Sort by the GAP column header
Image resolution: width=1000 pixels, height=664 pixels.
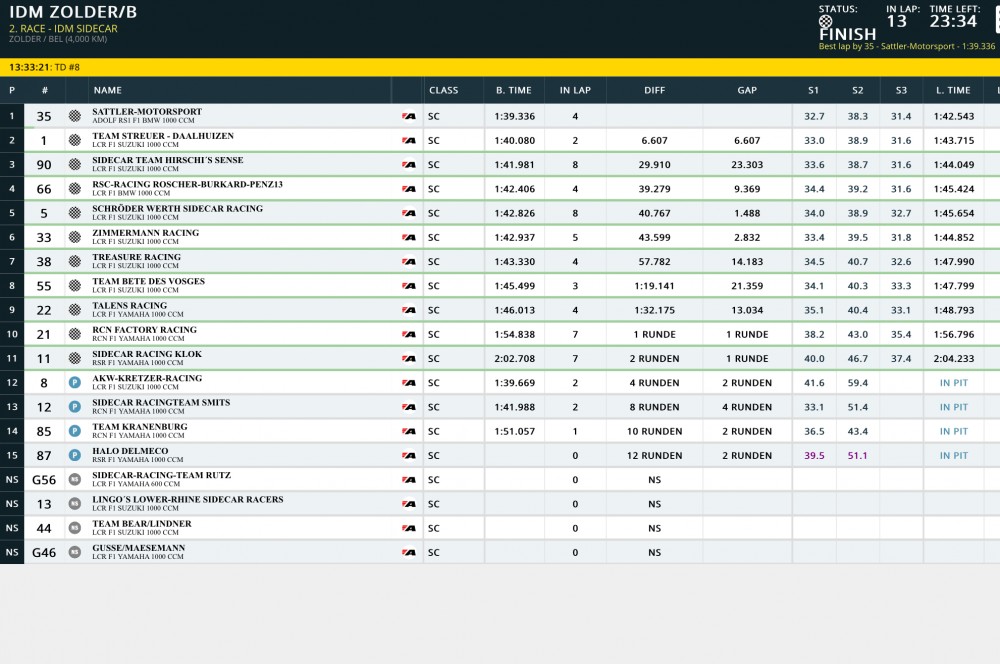point(747,91)
